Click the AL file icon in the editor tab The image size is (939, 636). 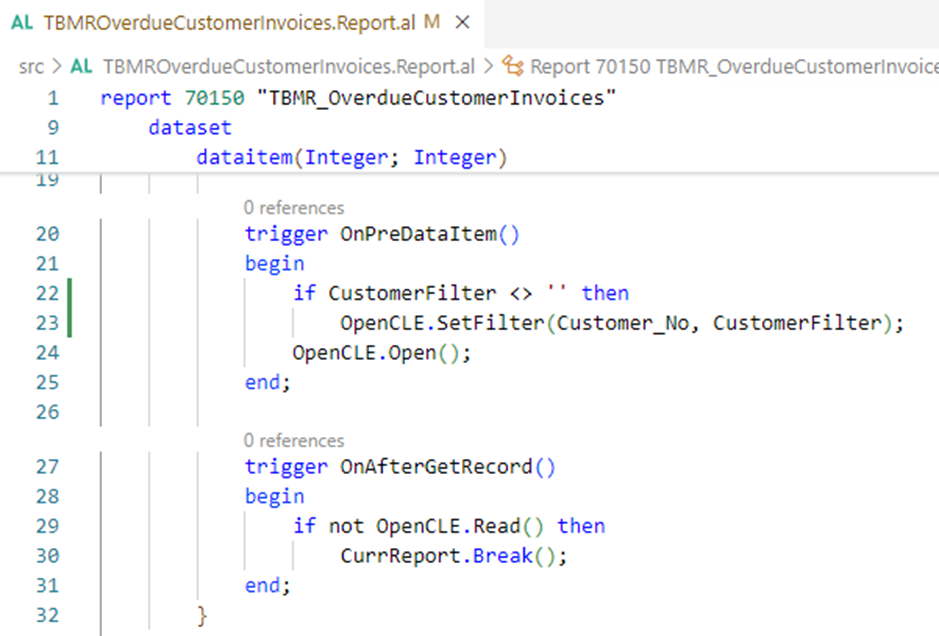click(22, 22)
